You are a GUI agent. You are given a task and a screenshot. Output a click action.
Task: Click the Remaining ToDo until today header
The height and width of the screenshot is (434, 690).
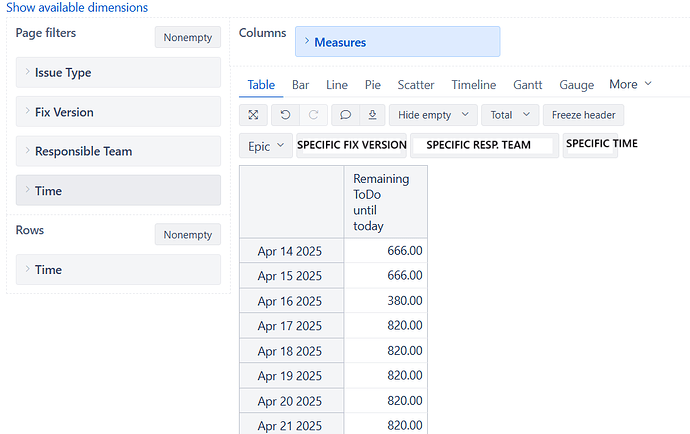[384, 201]
